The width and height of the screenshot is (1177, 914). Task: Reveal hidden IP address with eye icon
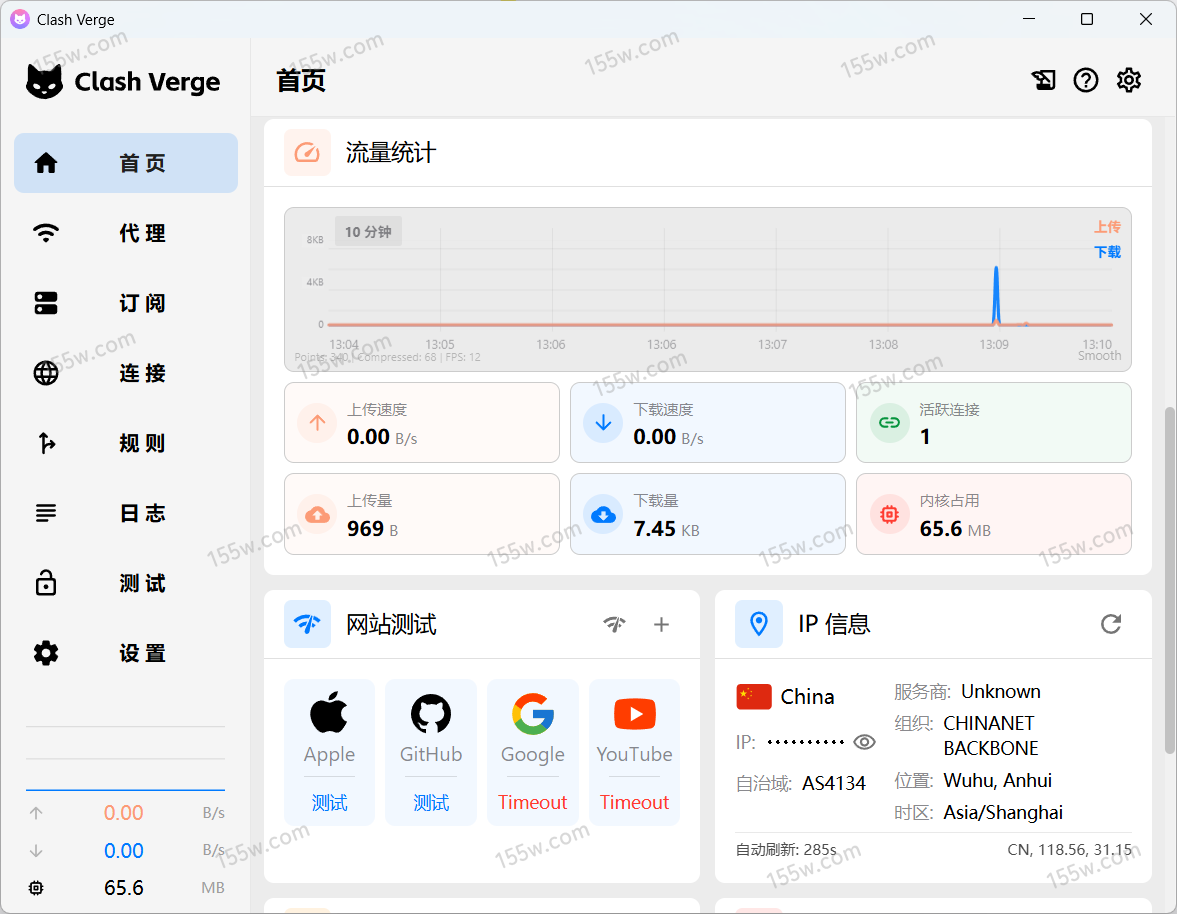point(864,742)
